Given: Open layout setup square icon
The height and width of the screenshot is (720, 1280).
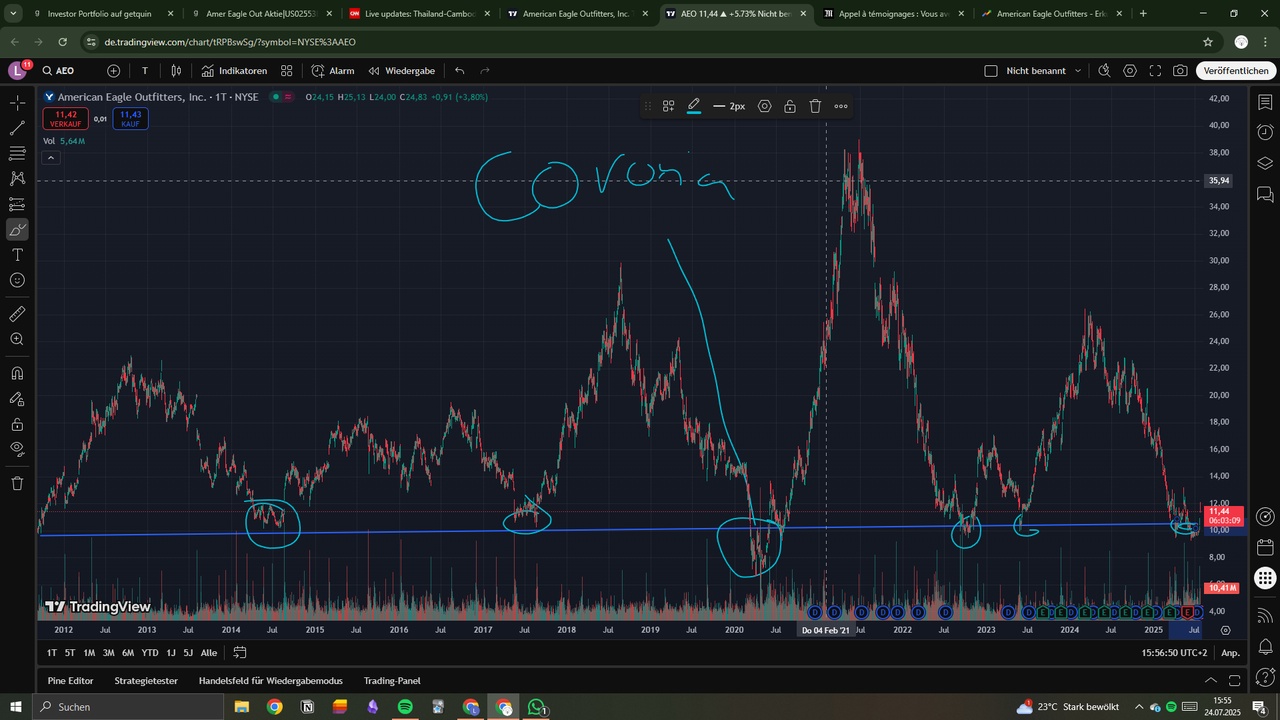Looking at the screenshot, I should pyautogui.click(x=991, y=71).
